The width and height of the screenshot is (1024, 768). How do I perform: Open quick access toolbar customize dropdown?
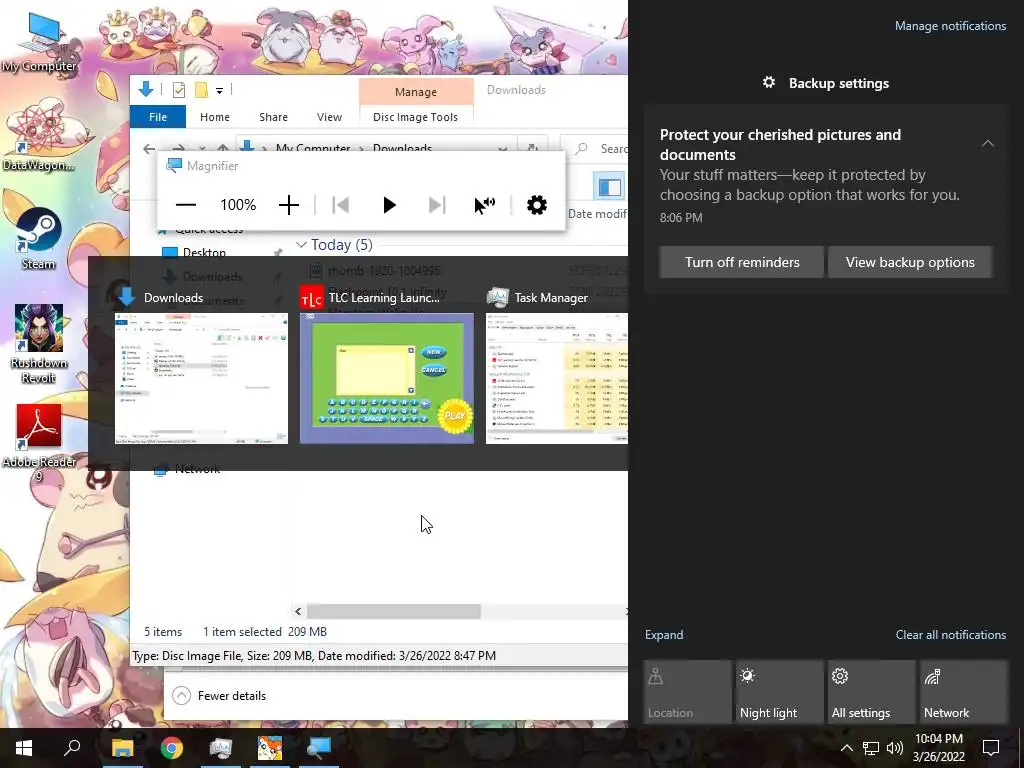pos(219,90)
